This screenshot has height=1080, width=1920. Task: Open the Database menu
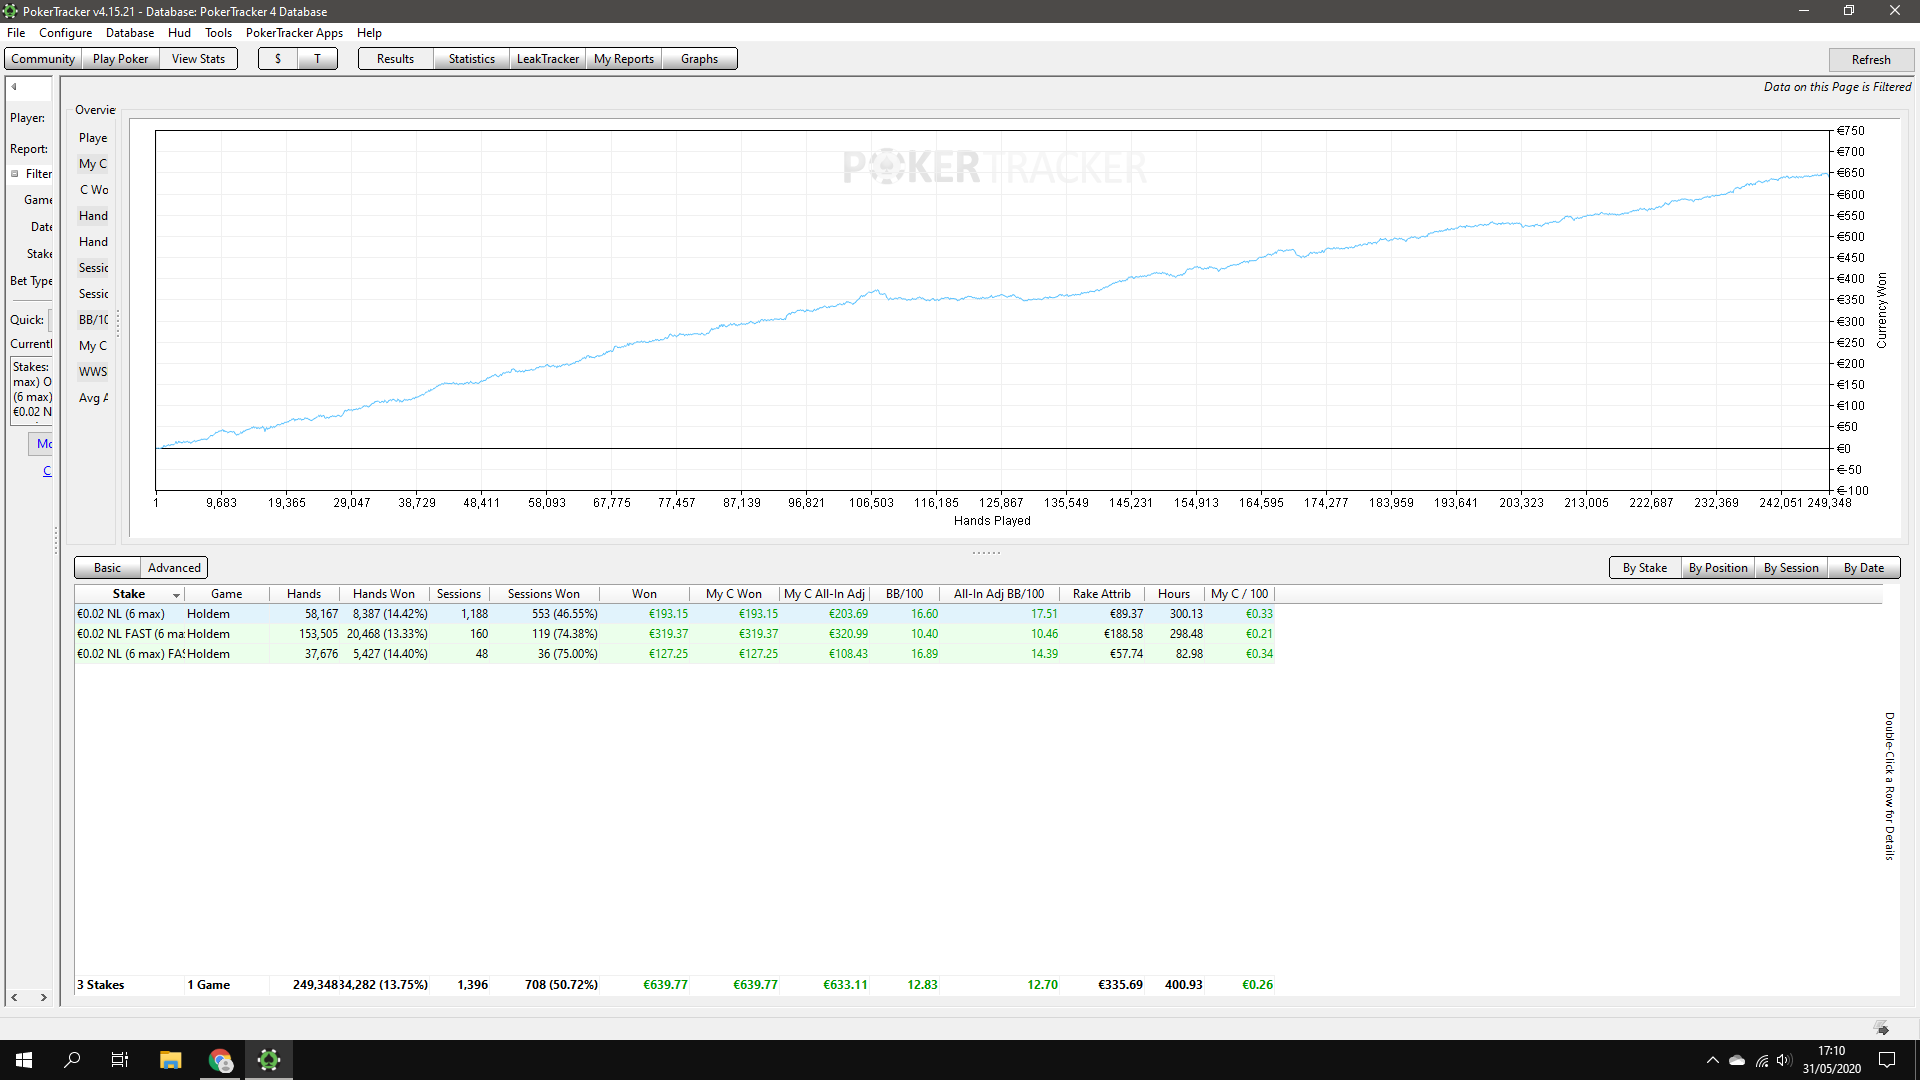point(130,33)
